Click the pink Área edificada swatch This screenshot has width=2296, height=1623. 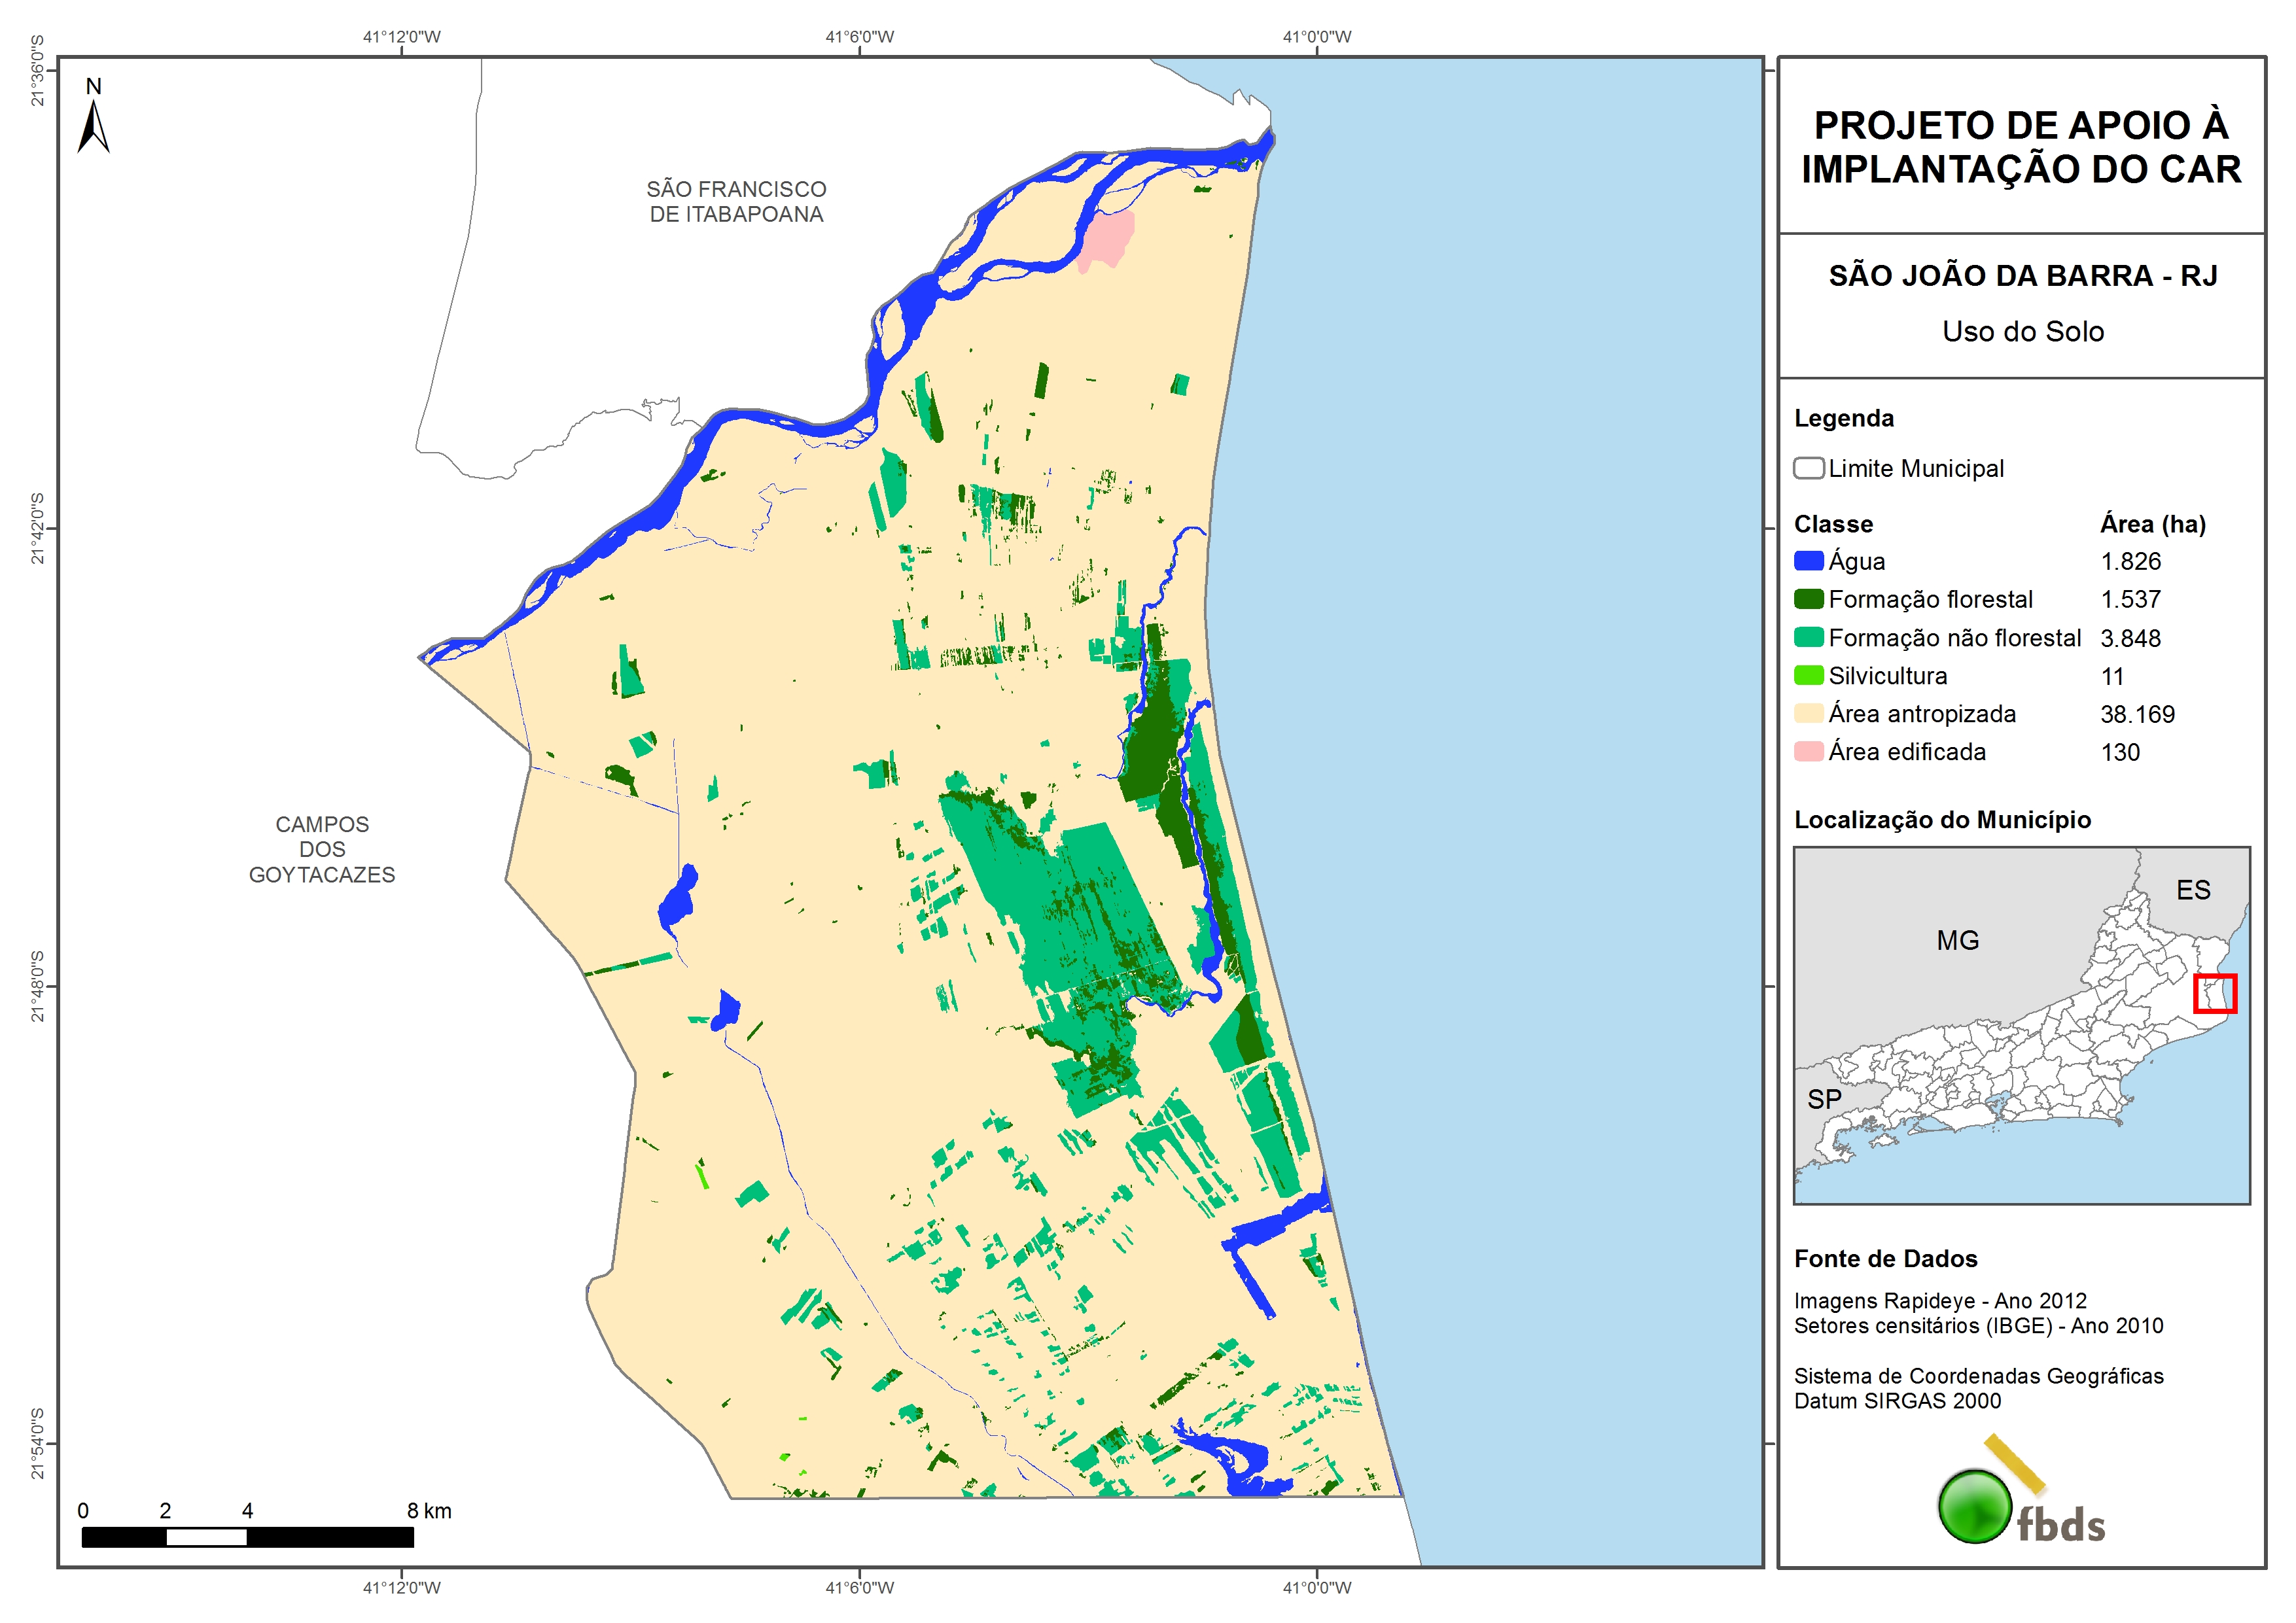tap(1808, 751)
